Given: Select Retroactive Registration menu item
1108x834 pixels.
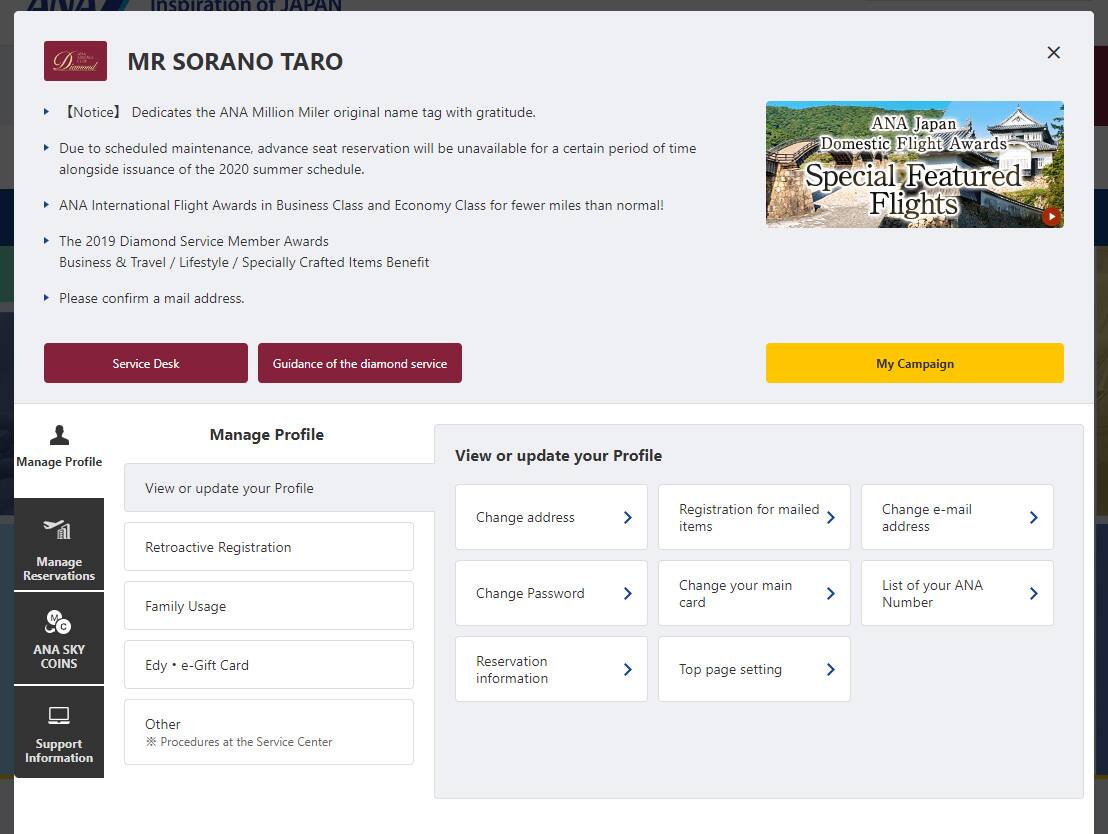Looking at the screenshot, I should point(269,546).
